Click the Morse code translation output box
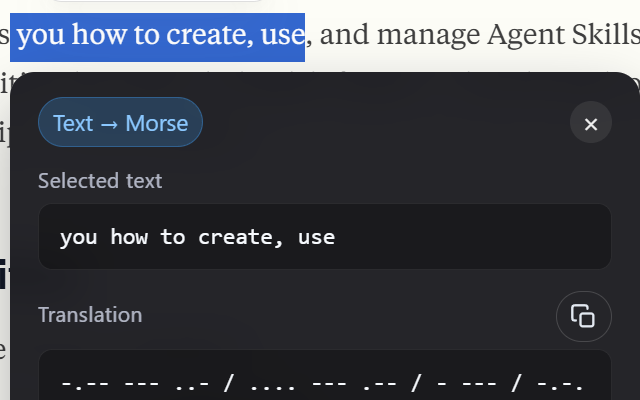 coord(324,382)
